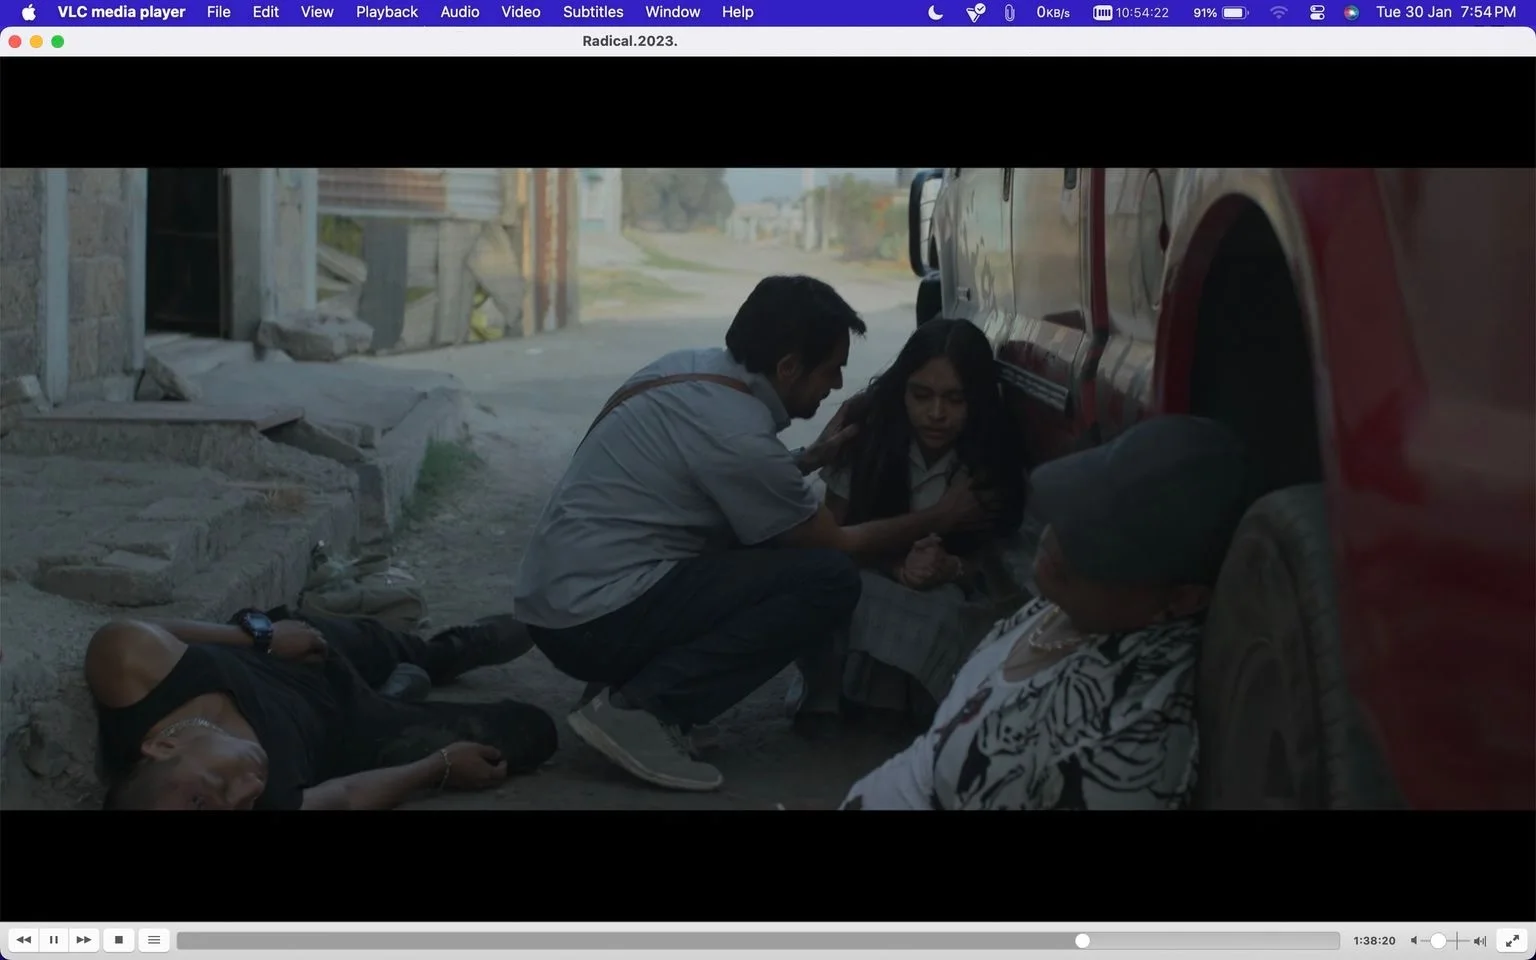Open the Subtitles menu
Viewport: 1536px width, 960px height.
(x=593, y=12)
